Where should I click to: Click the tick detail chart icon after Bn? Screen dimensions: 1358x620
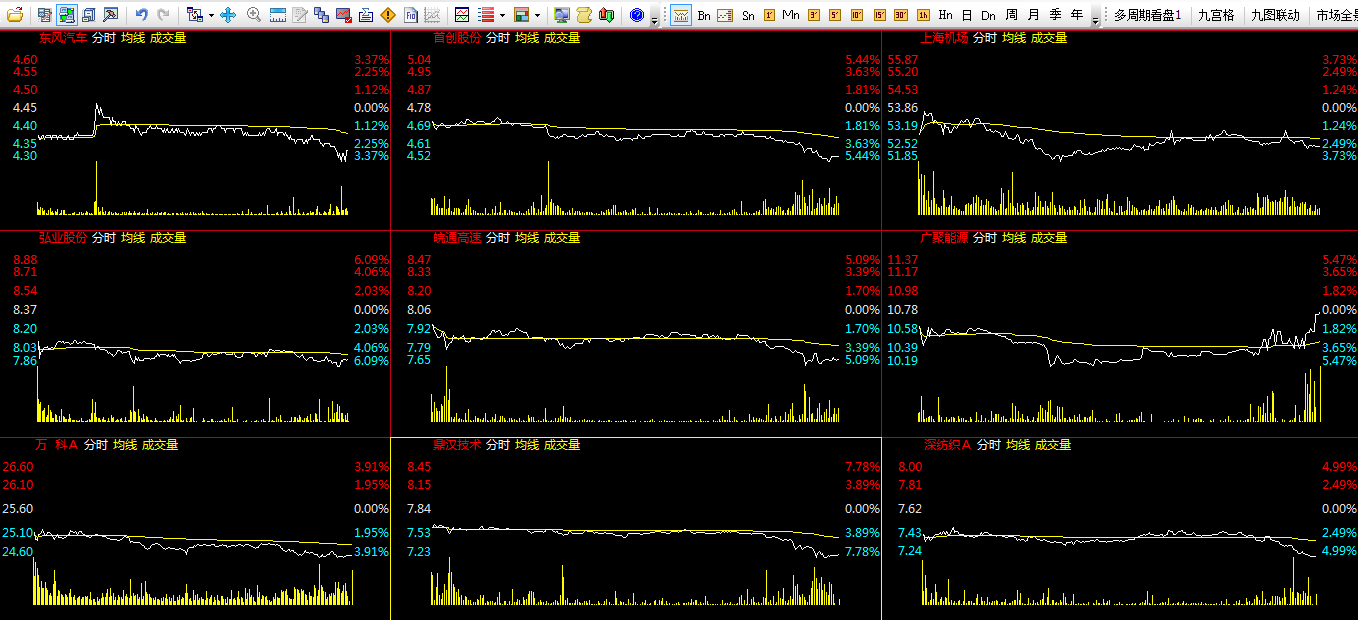pos(726,15)
